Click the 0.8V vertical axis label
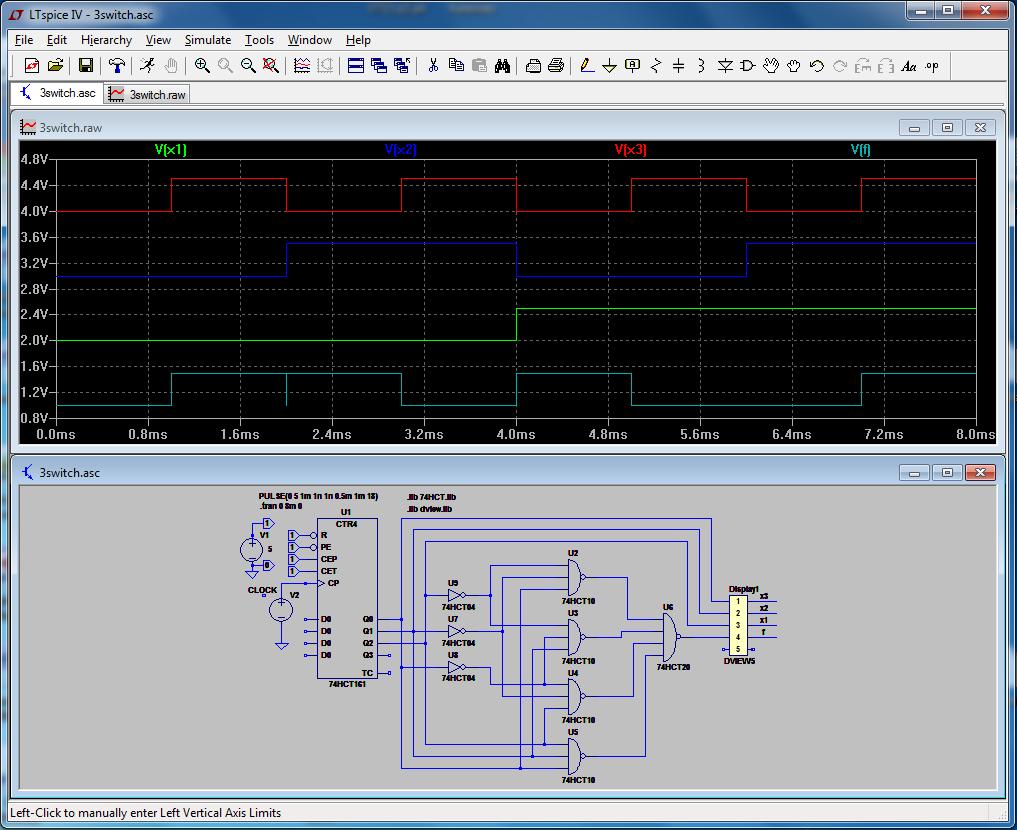1017x830 pixels. (x=34, y=418)
